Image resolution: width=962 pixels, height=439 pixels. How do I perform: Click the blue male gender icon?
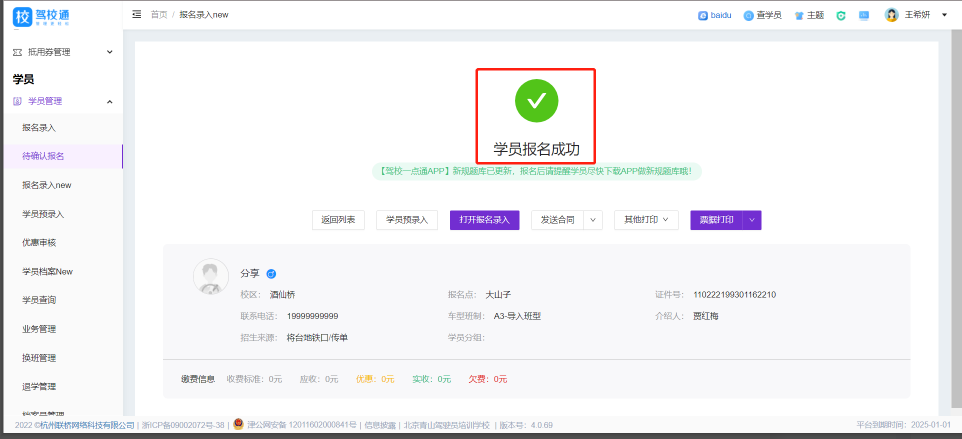(x=271, y=274)
